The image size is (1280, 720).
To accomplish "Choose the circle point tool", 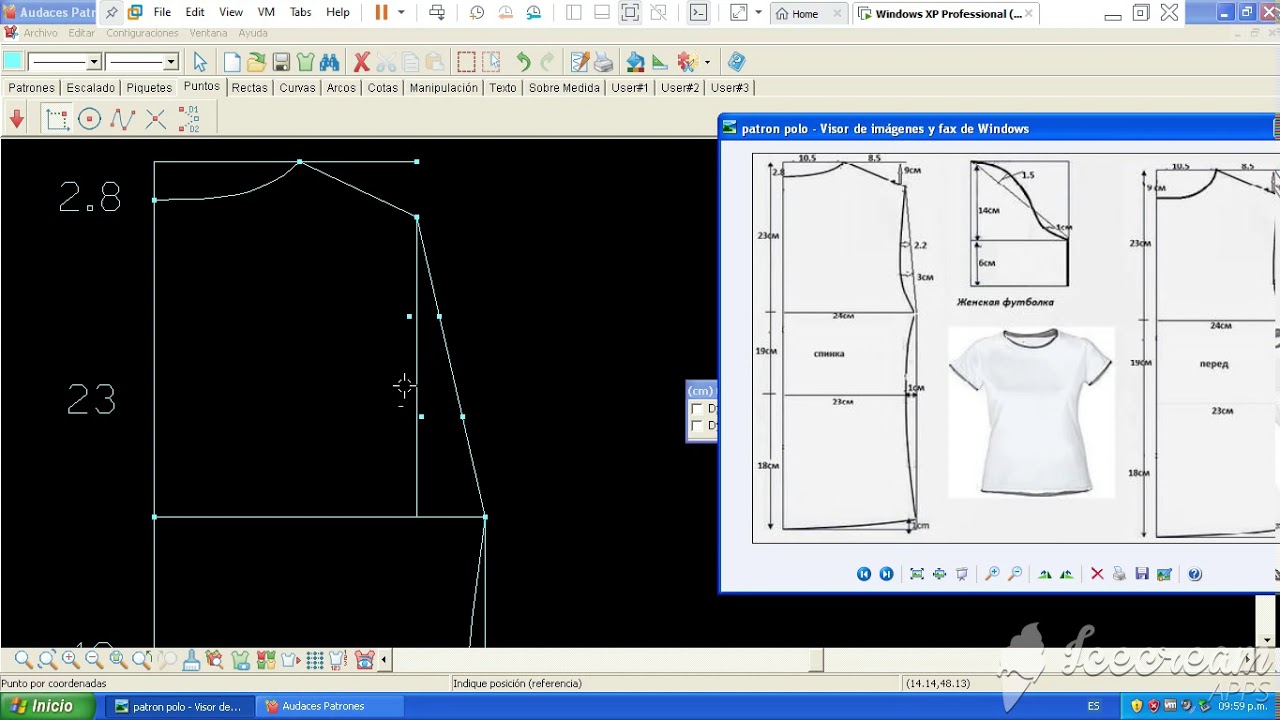I will [90, 120].
